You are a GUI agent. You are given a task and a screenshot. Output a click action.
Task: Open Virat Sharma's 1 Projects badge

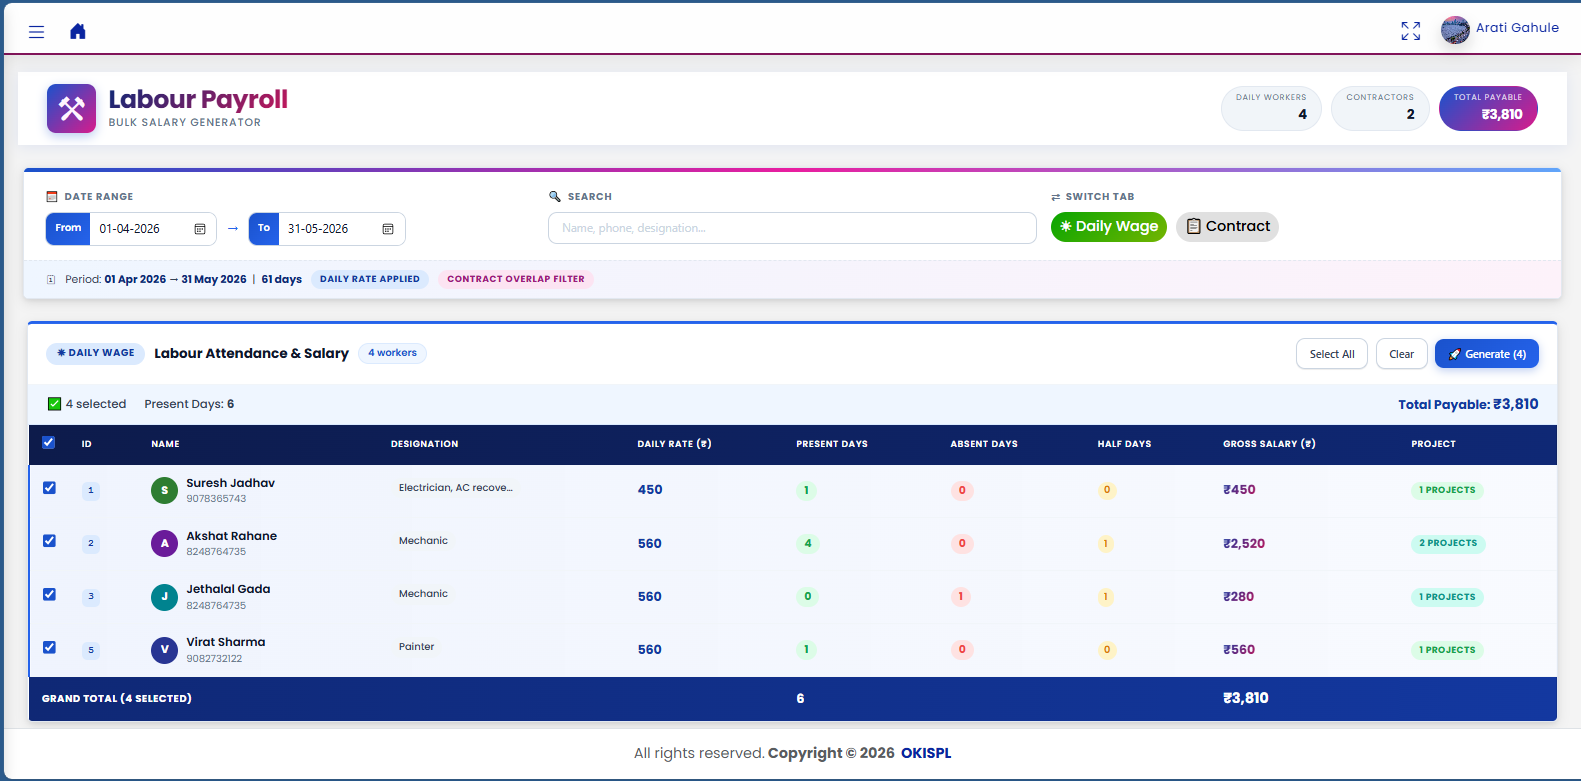click(x=1447, y=650)
